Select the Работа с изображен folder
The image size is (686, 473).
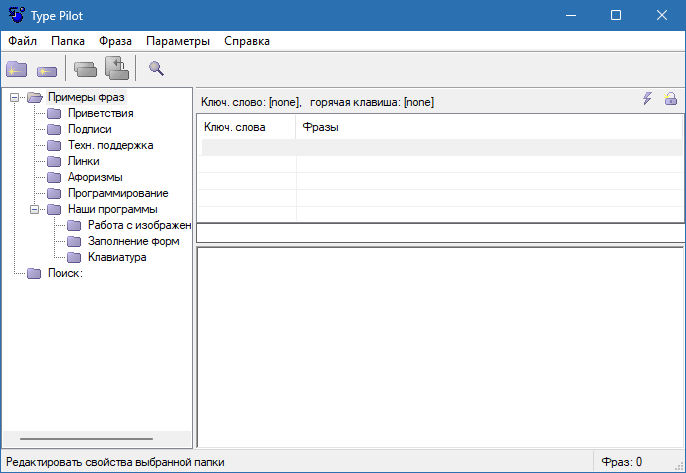click(139, 225)
